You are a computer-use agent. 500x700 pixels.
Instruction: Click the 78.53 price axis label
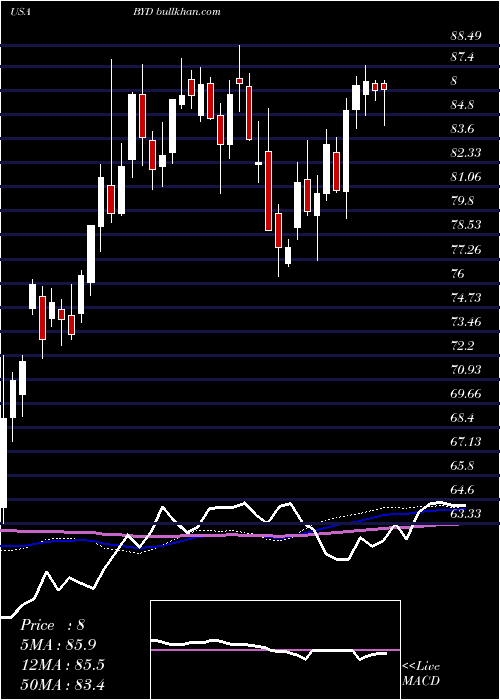pyautogui.click(x=466, y=225)
